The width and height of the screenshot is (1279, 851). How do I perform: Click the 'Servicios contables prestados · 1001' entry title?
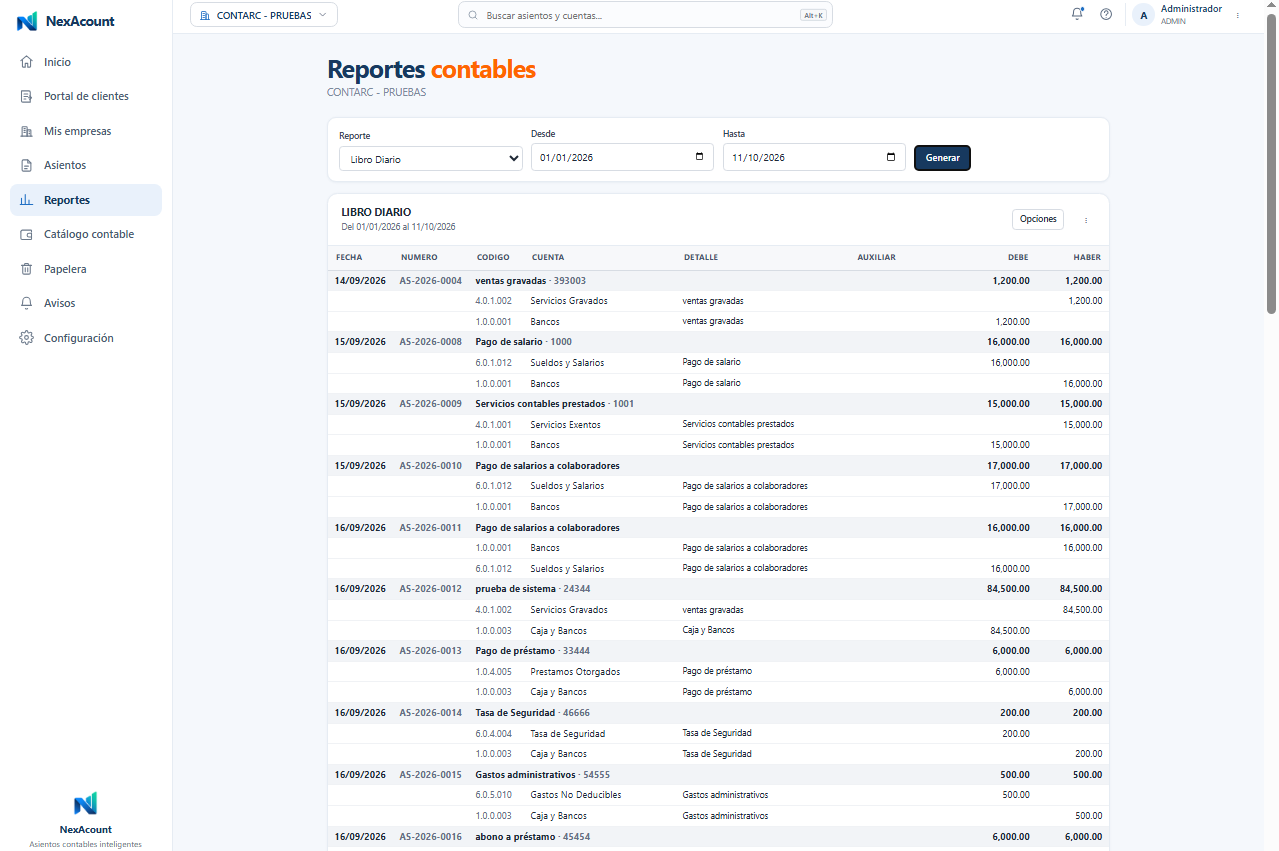click(x=555, y=404)
